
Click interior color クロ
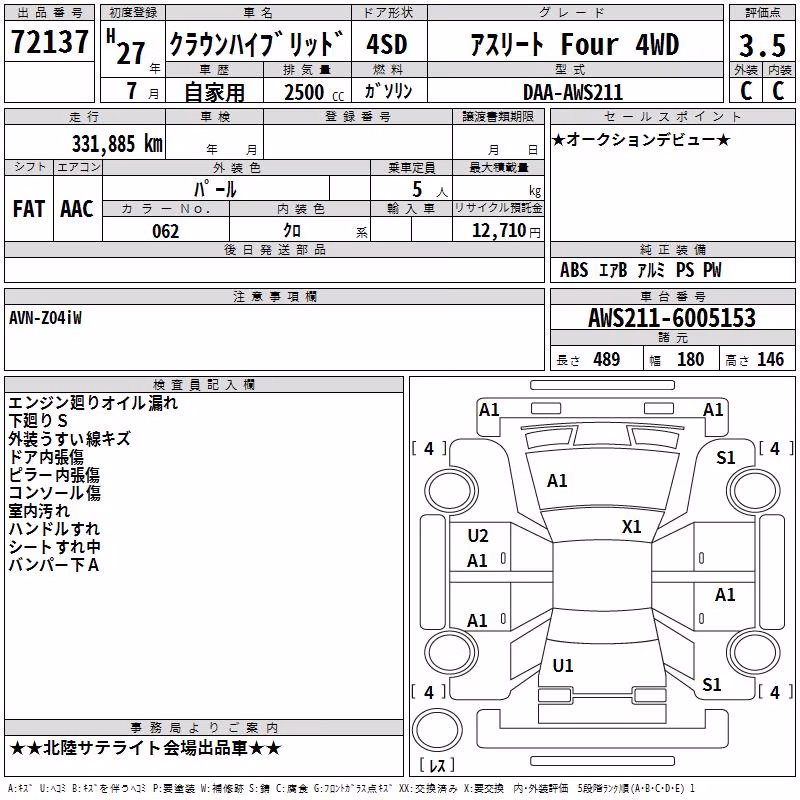[292, 231]
